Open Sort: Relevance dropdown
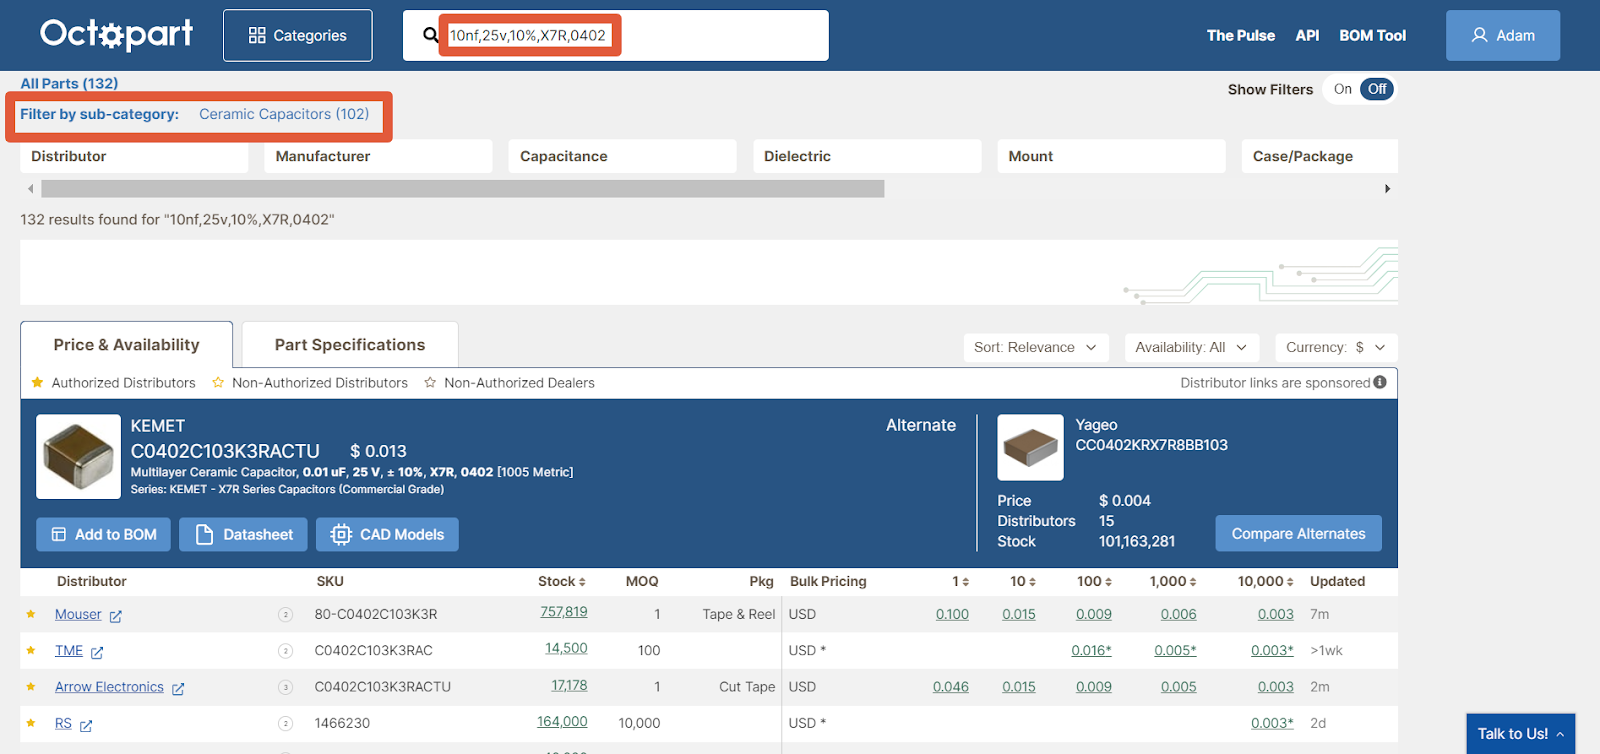This screenshot has width=1600, height=754. 1036,347
